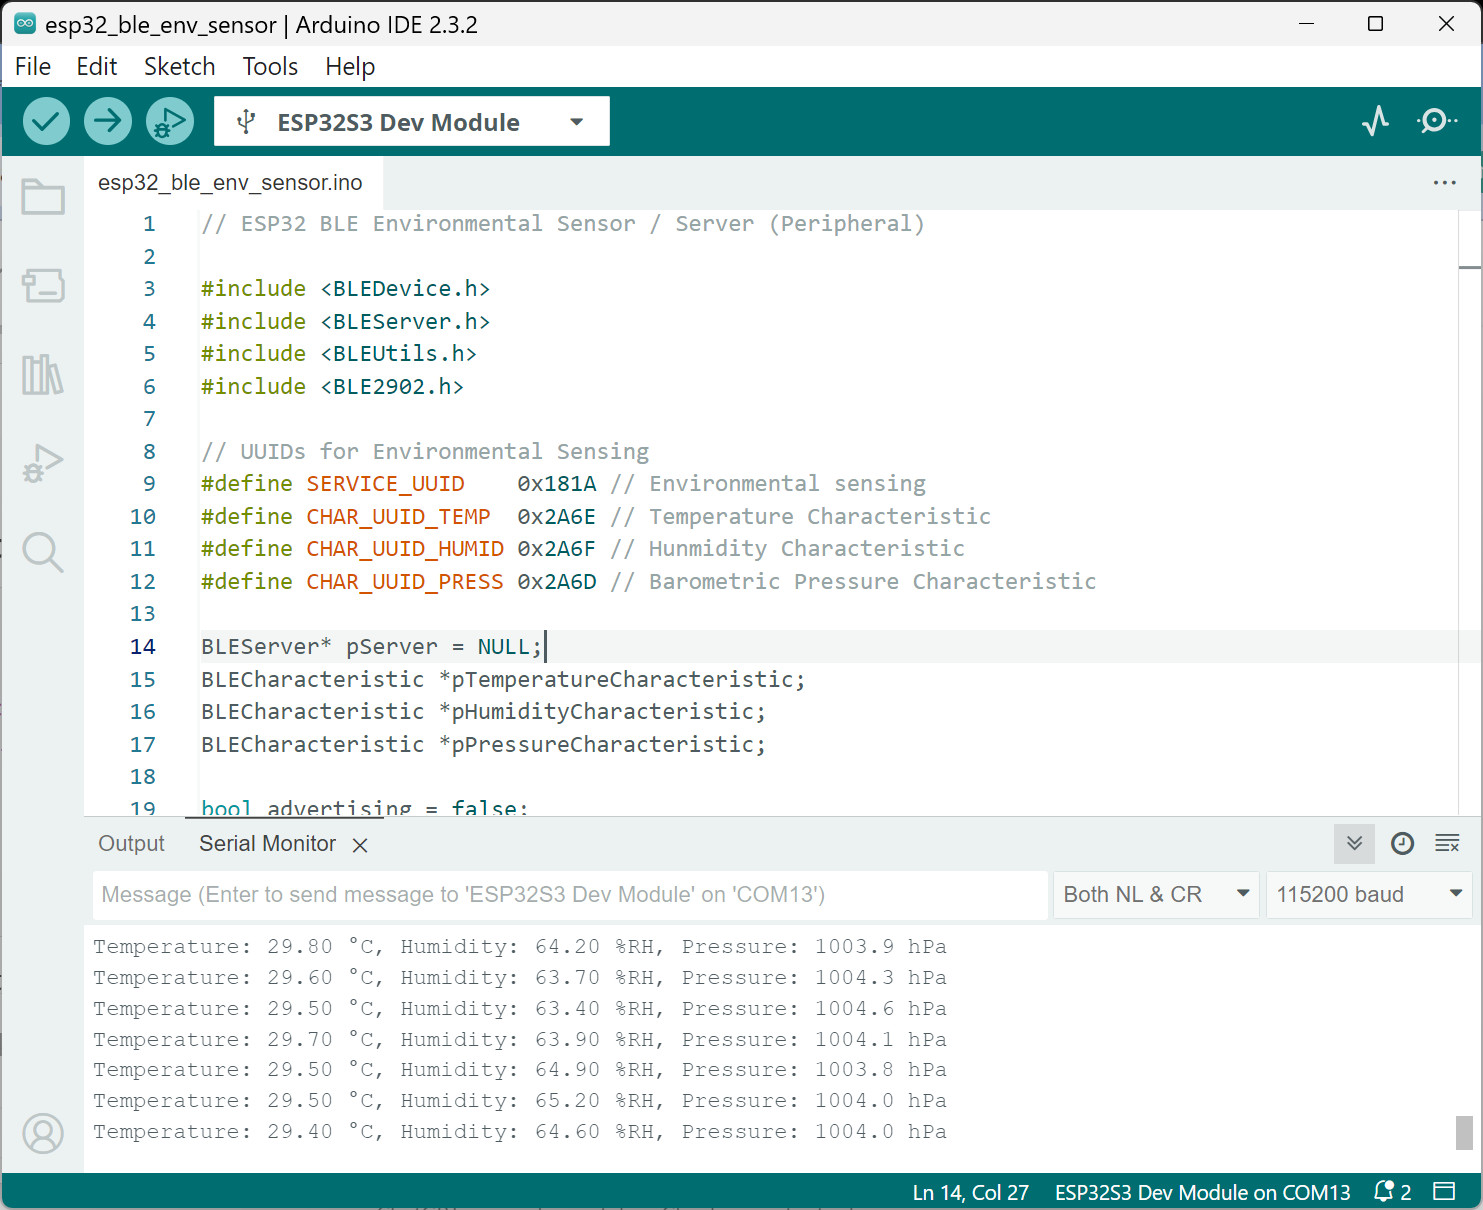This screenshot has height=1210, width=1483.
Task: Open the tab options three-dots menu
Action: pos(1444,183)
